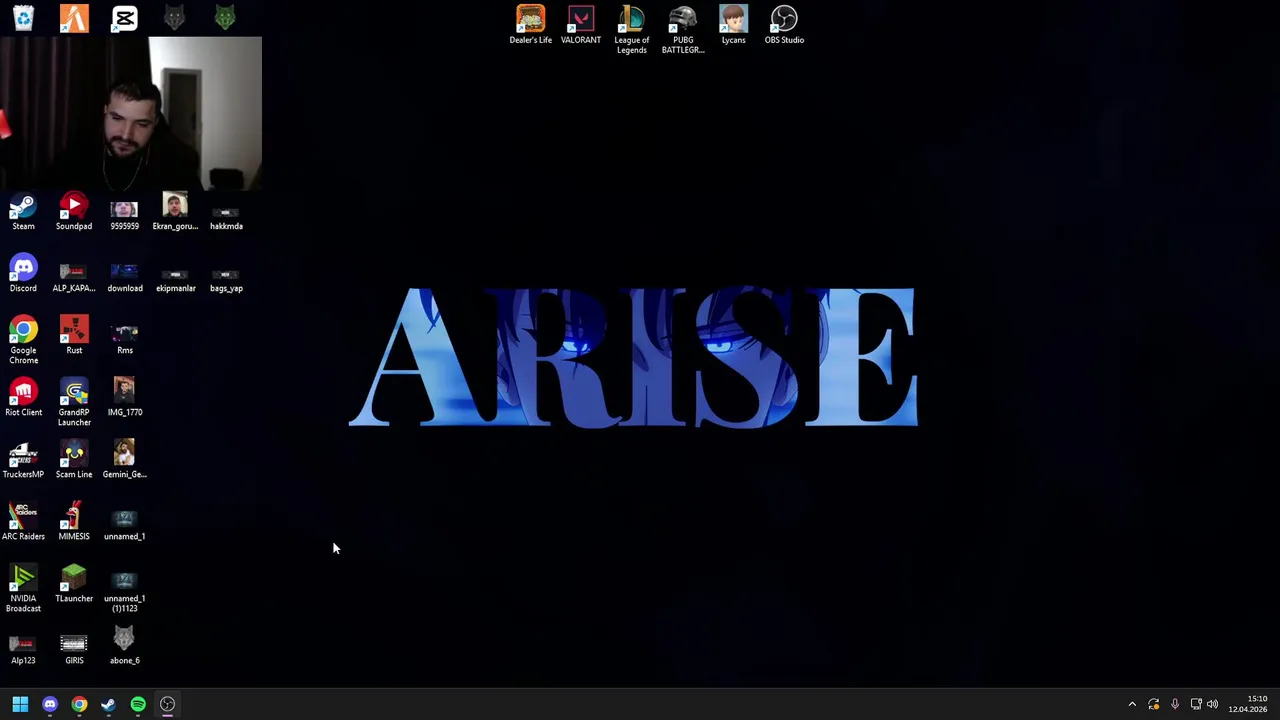Open the Windows Start menu

coord(20,704)
